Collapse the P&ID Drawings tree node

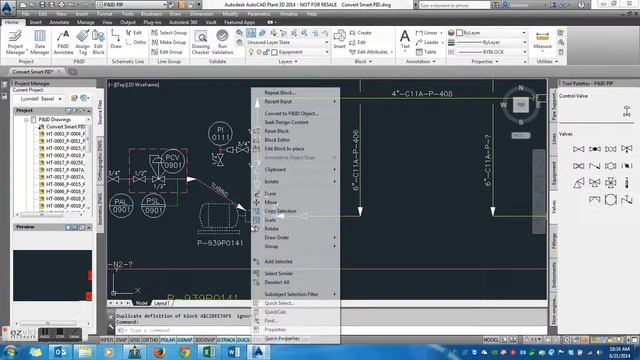[26, 120]
